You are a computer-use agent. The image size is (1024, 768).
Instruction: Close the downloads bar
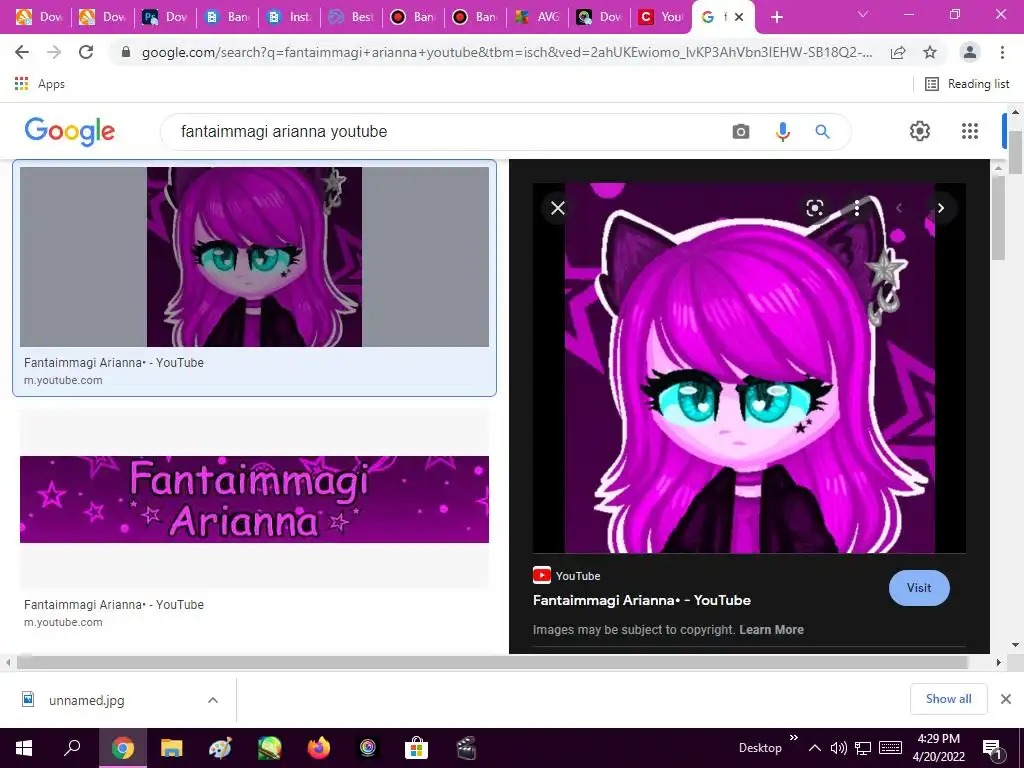pos(1006,699)
